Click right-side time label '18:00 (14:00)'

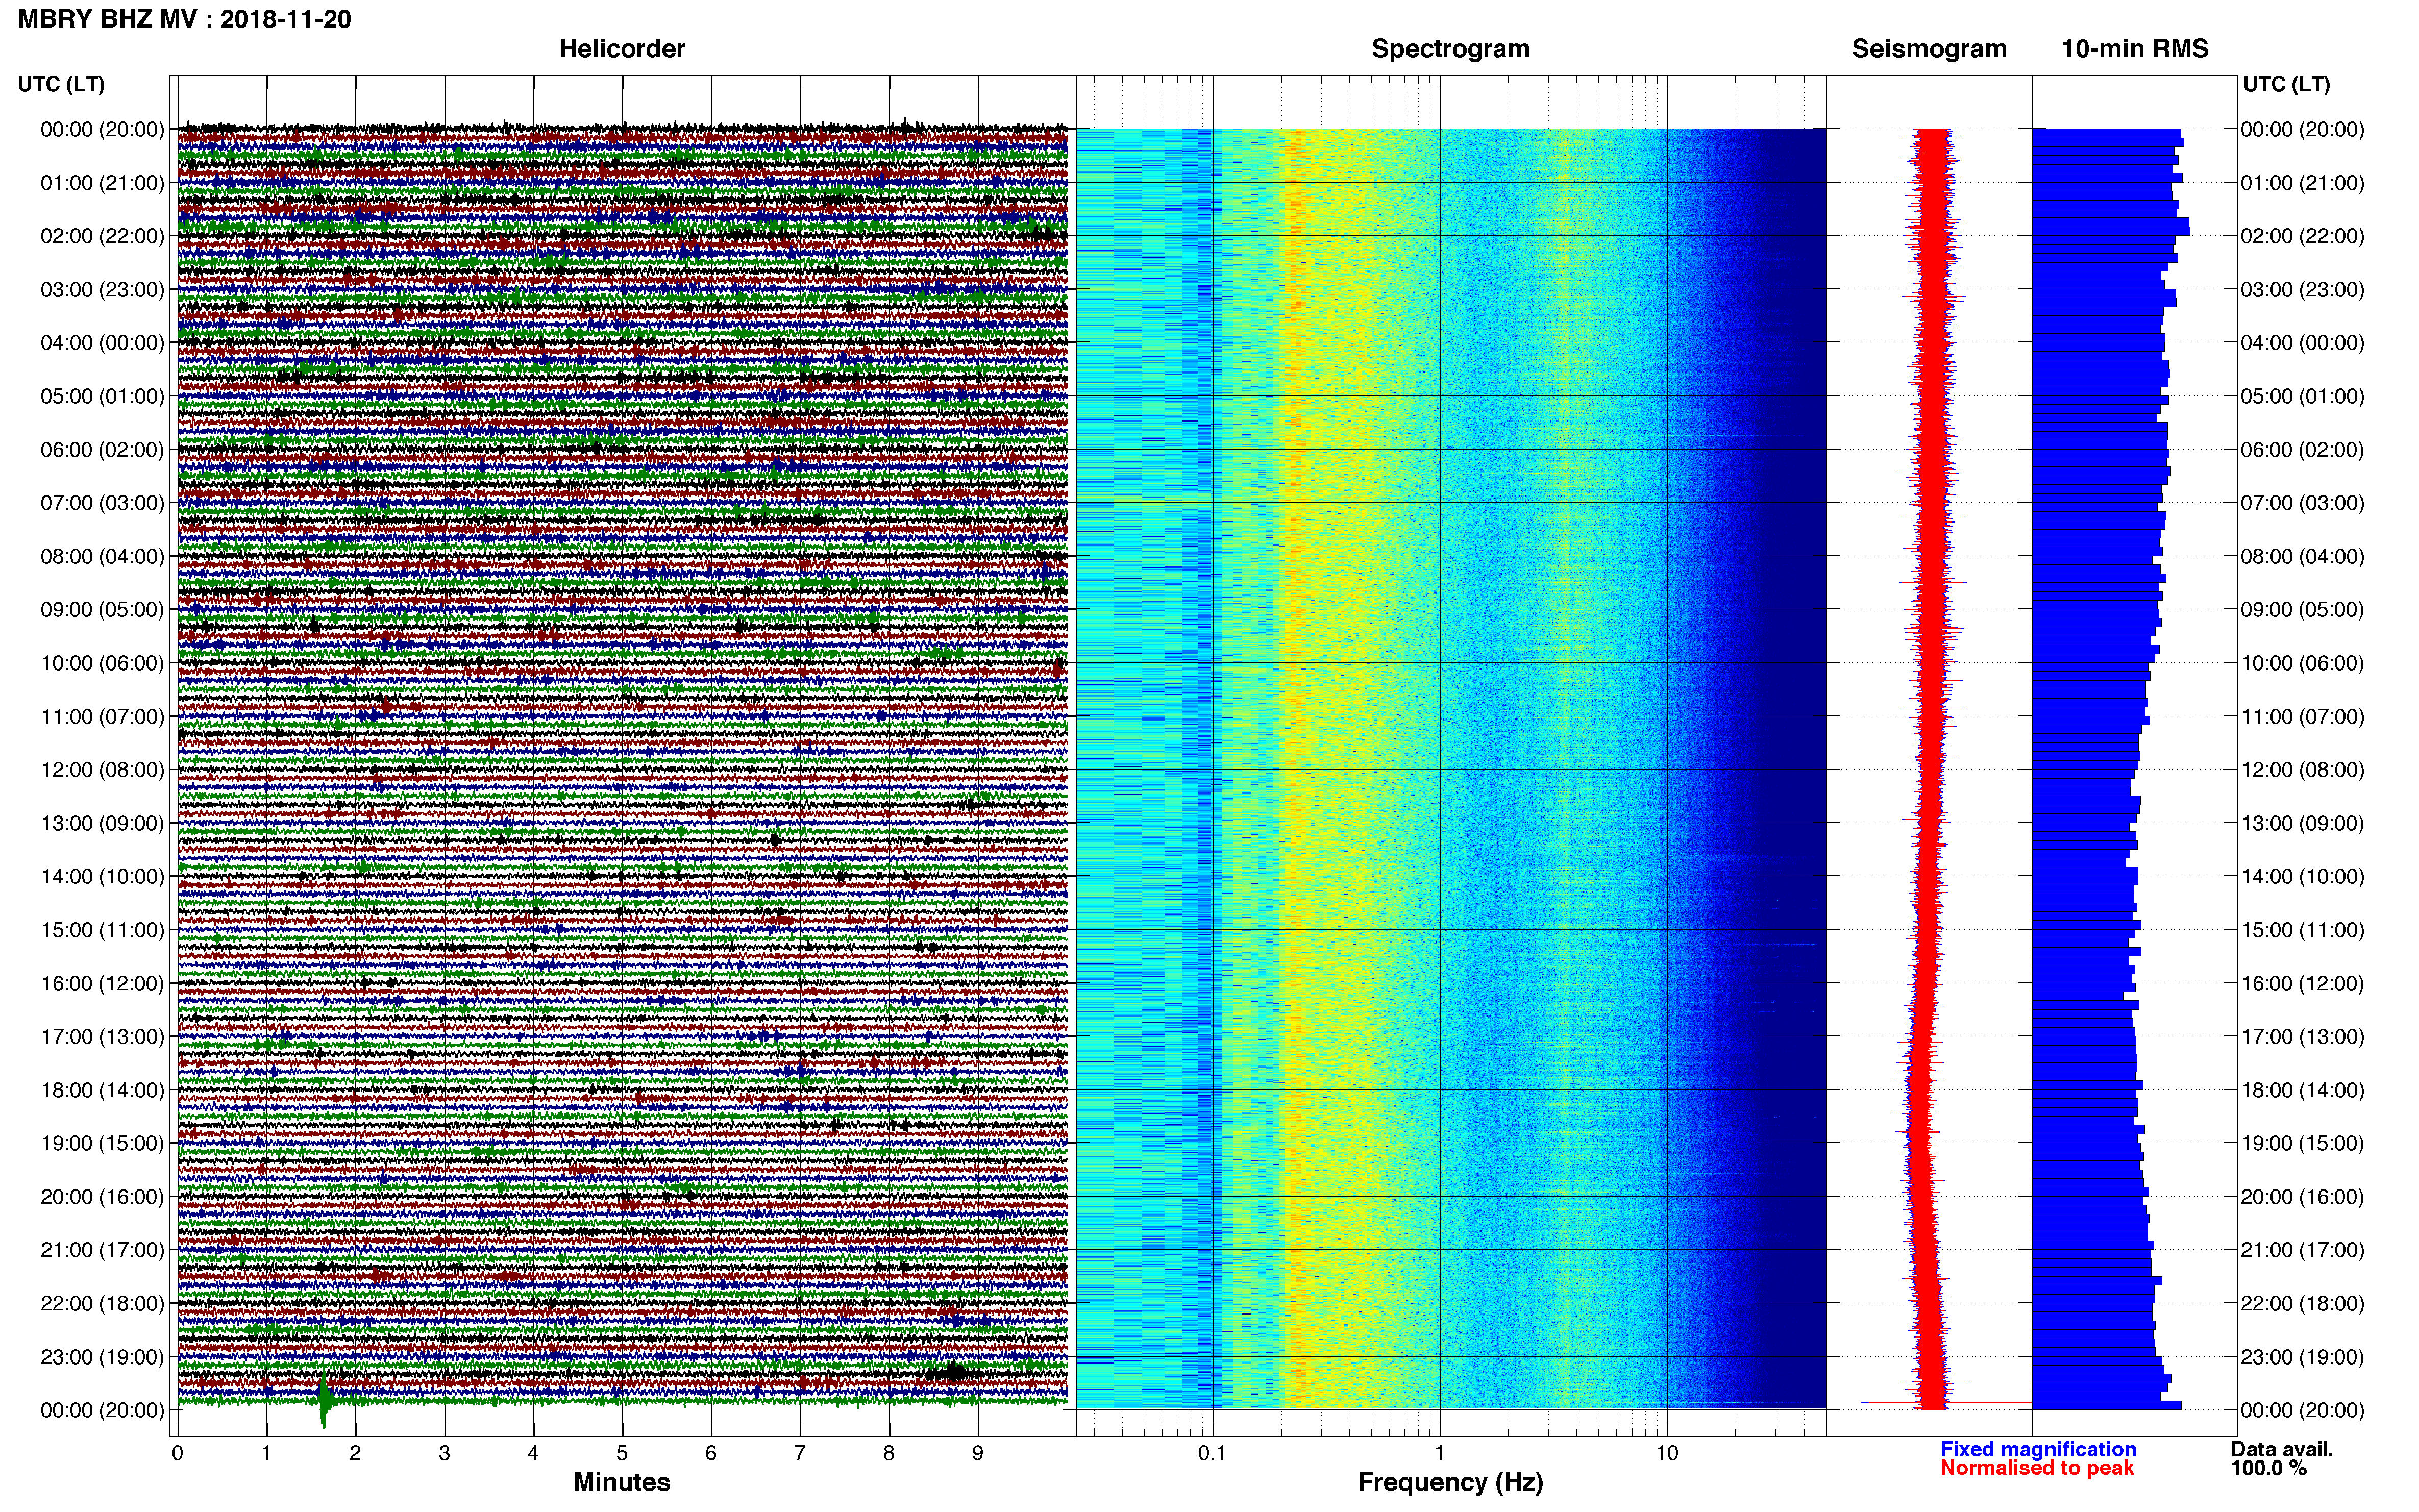[2302, 1090]
